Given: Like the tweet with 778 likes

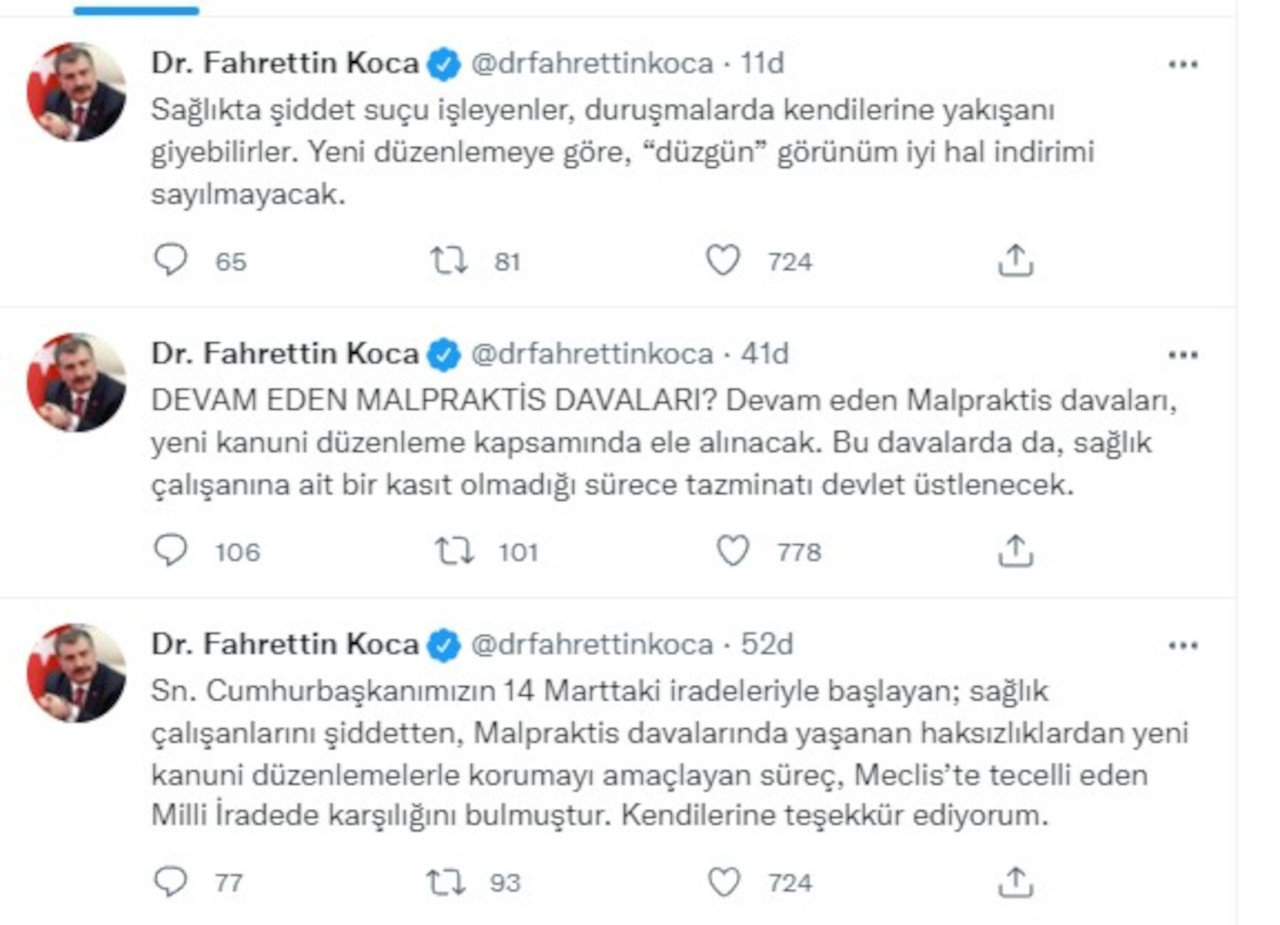Looking at the screenshot, I should coord(733,551).
